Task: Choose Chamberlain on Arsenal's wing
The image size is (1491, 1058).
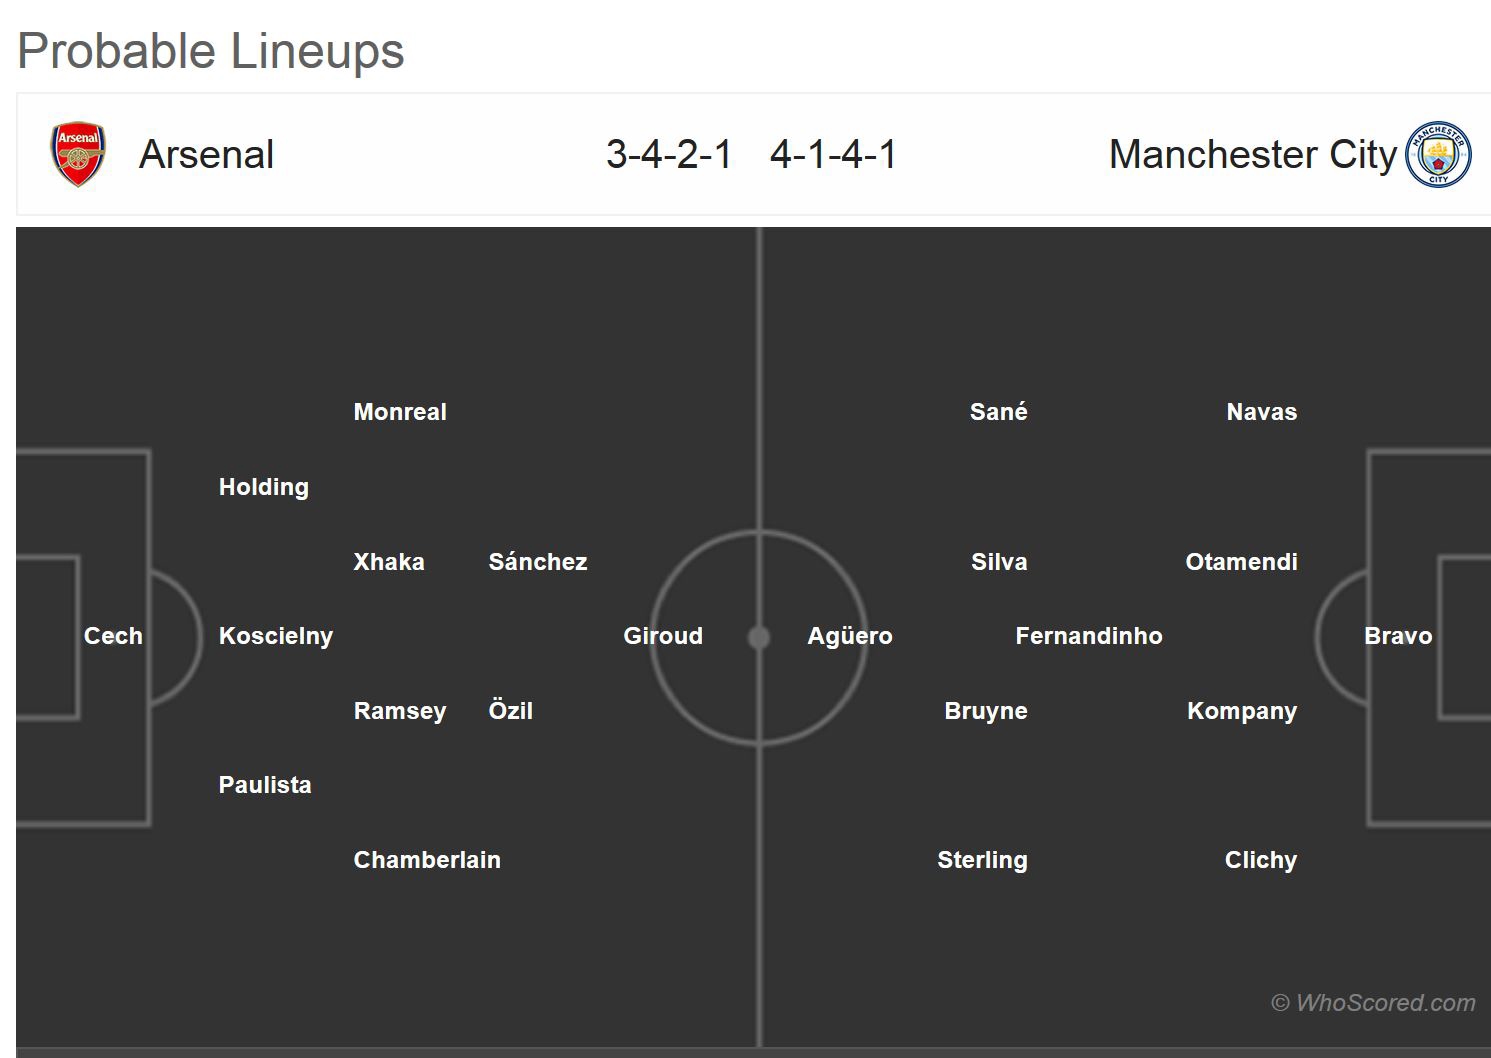Action: coord(427,860)
